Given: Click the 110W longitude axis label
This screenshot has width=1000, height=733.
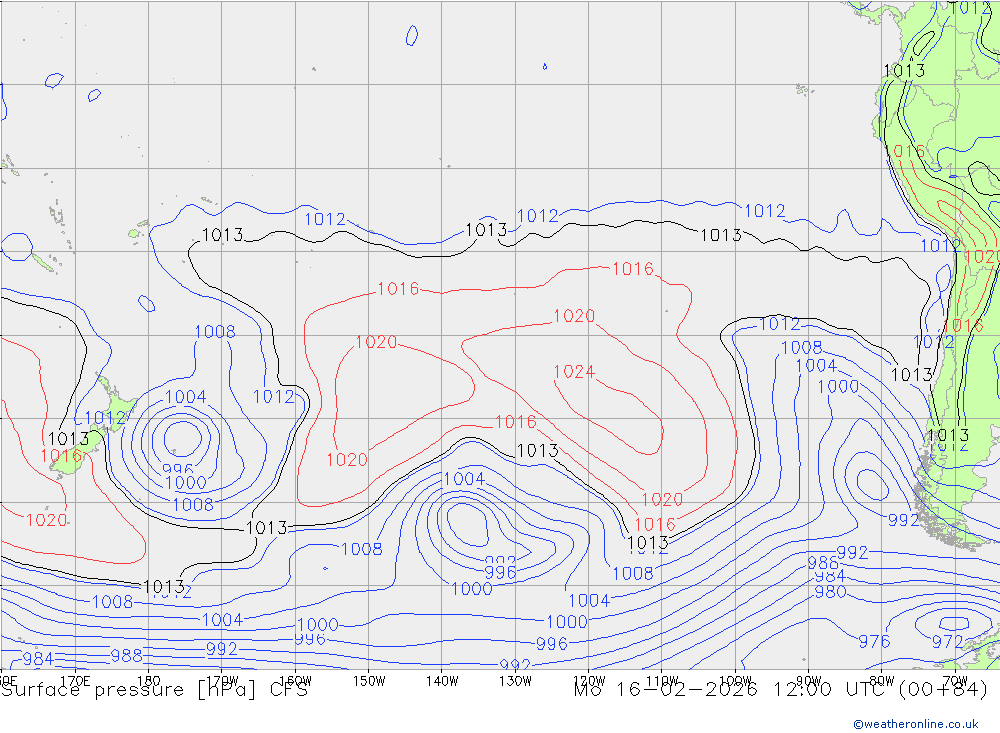Looking at the screenshot, I should click(661, 680).
